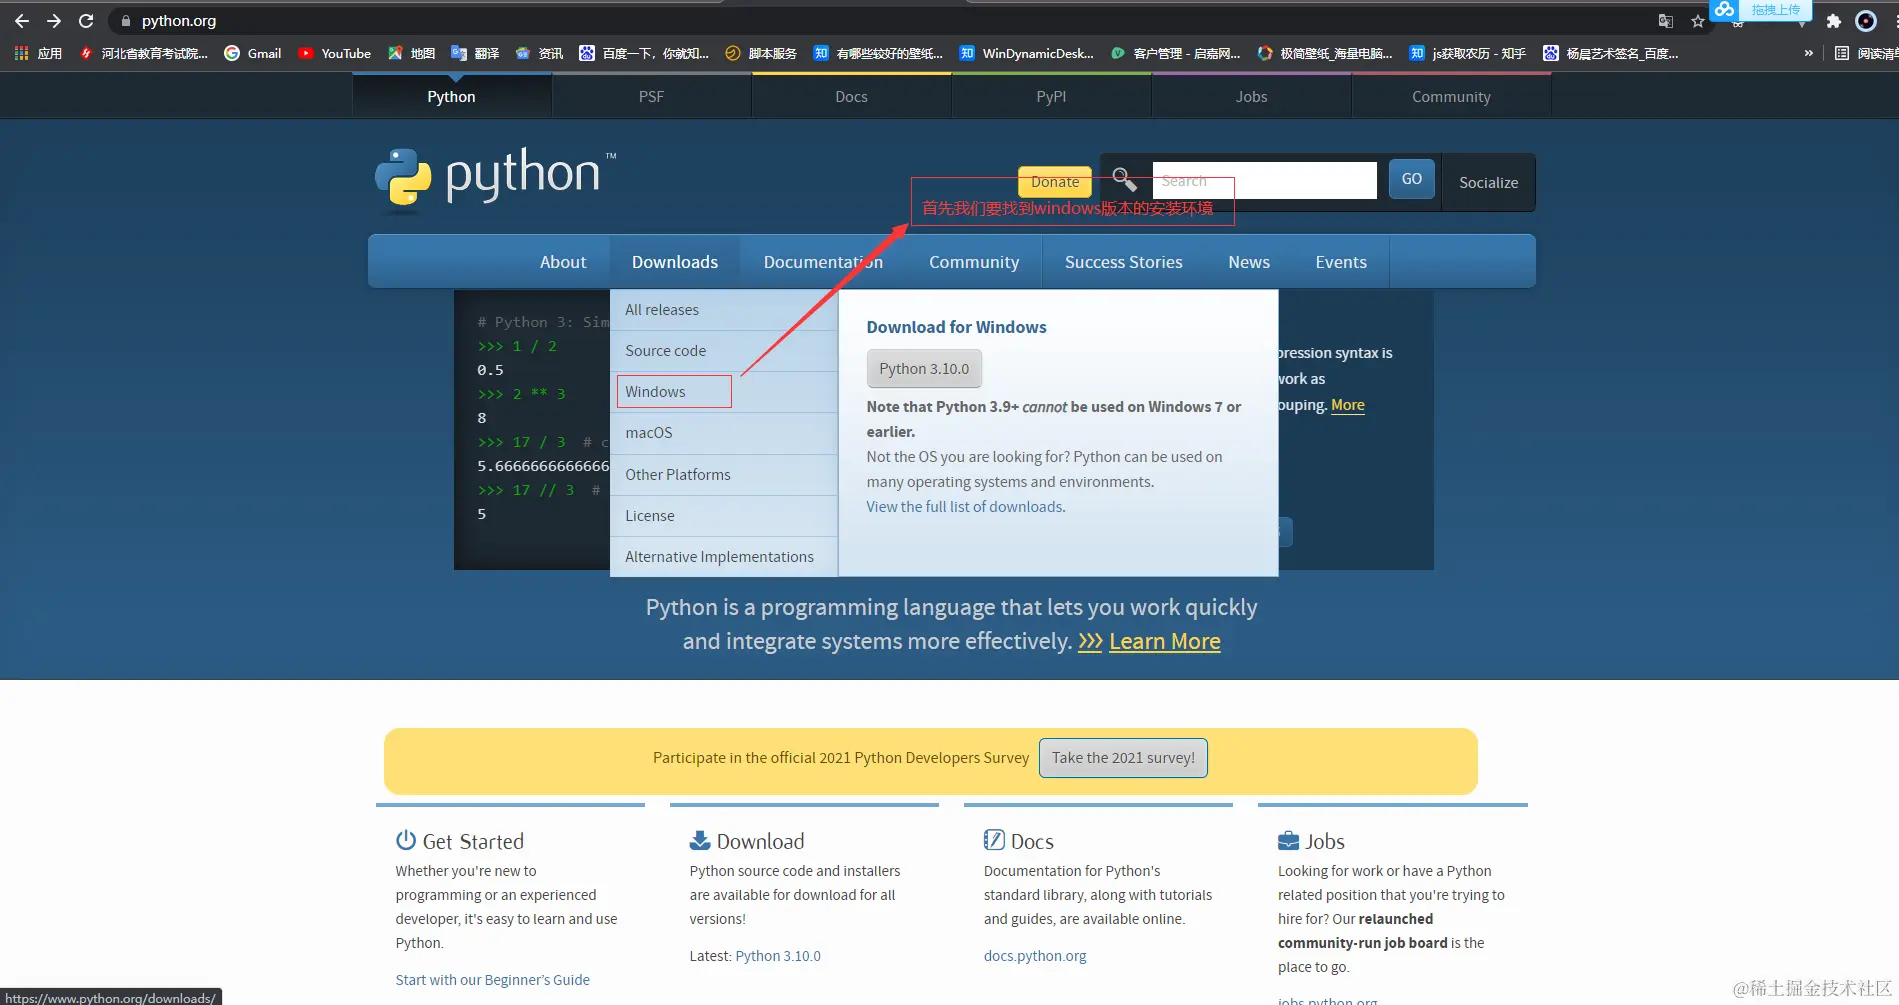Open the News menu
Viewport: 1899px width, 1005px height.
1249,262
